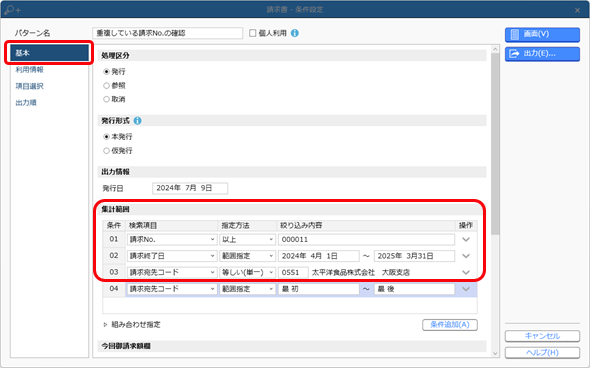
Task: Click the 出力(E)... button
Action: tap(542, 54)
